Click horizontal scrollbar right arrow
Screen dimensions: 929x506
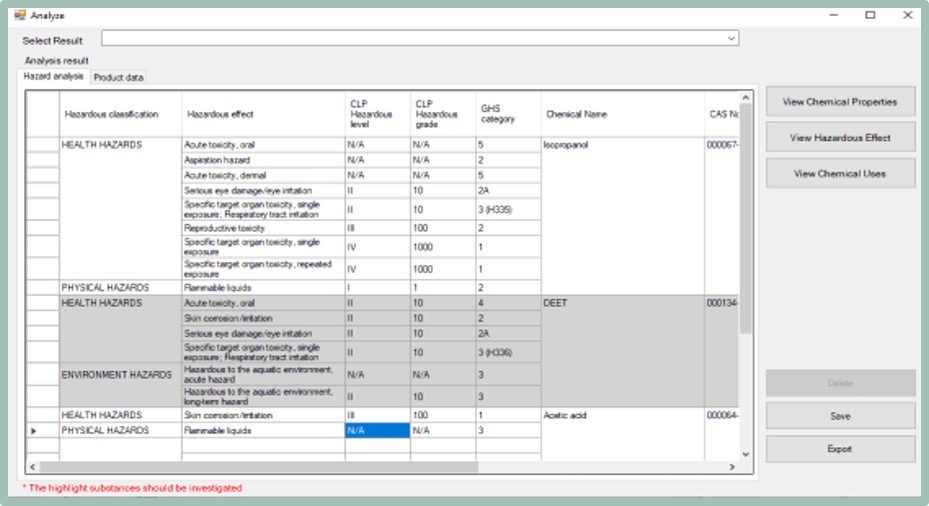coord(732,467)
